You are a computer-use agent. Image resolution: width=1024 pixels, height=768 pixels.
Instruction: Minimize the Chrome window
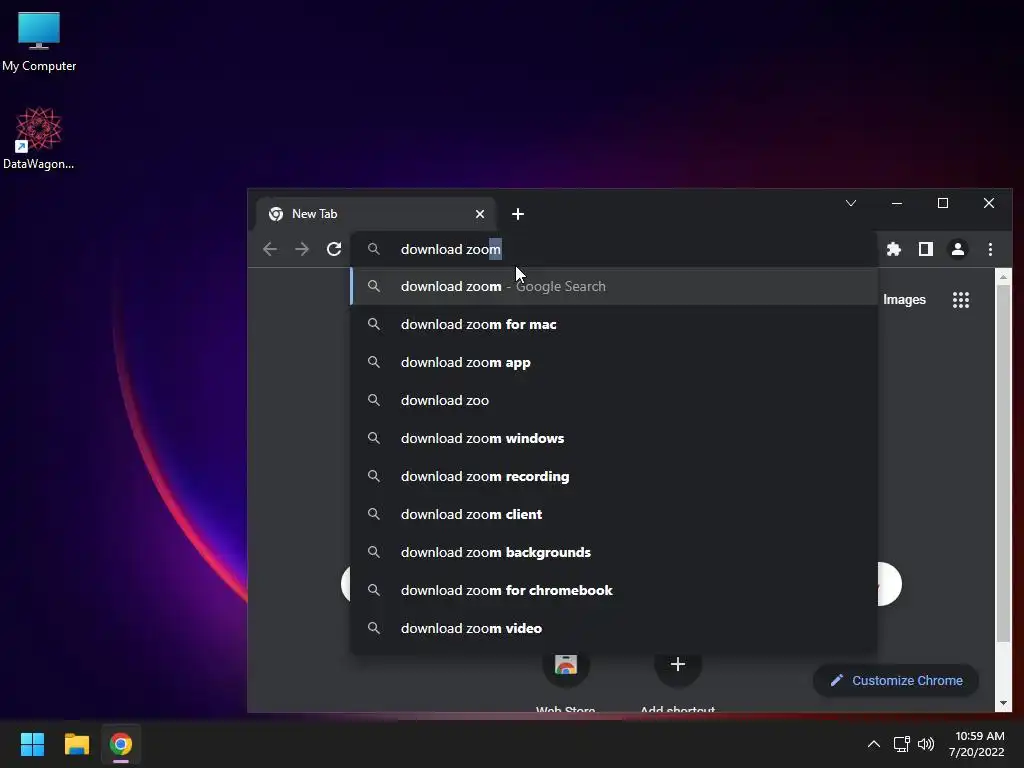pos(897,203)
